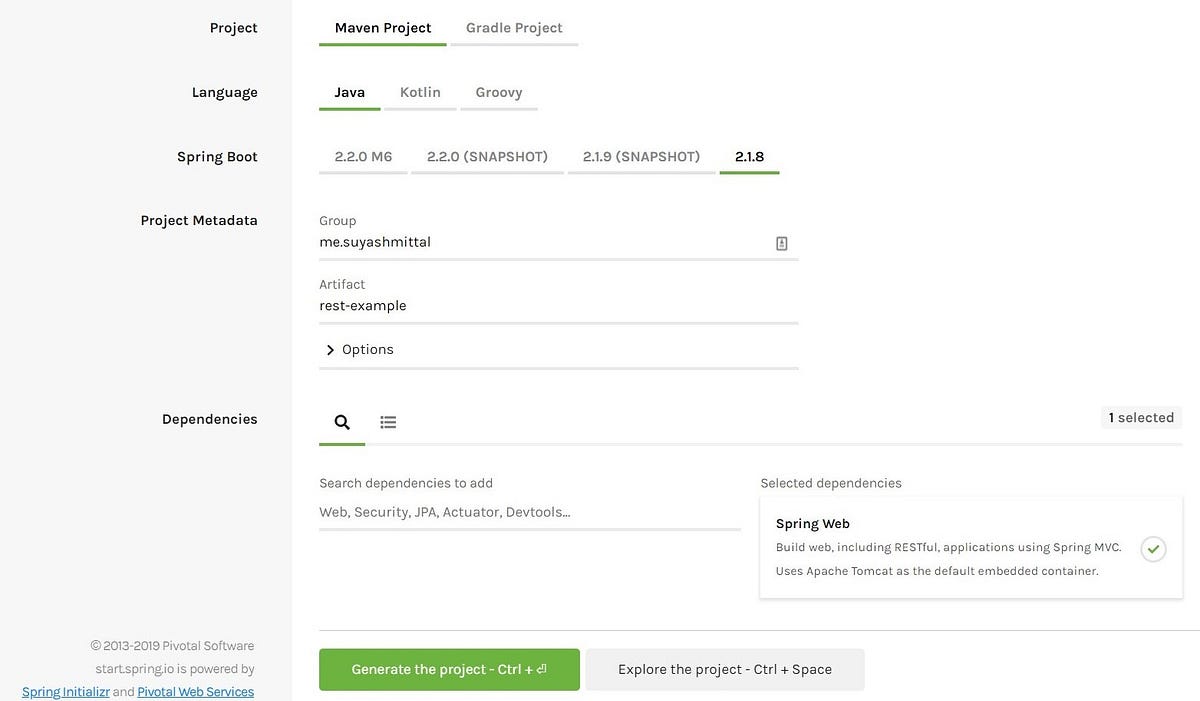Click the 1 selected badge
Screen dimensions: 1200x701
(x=1141, y=417)
